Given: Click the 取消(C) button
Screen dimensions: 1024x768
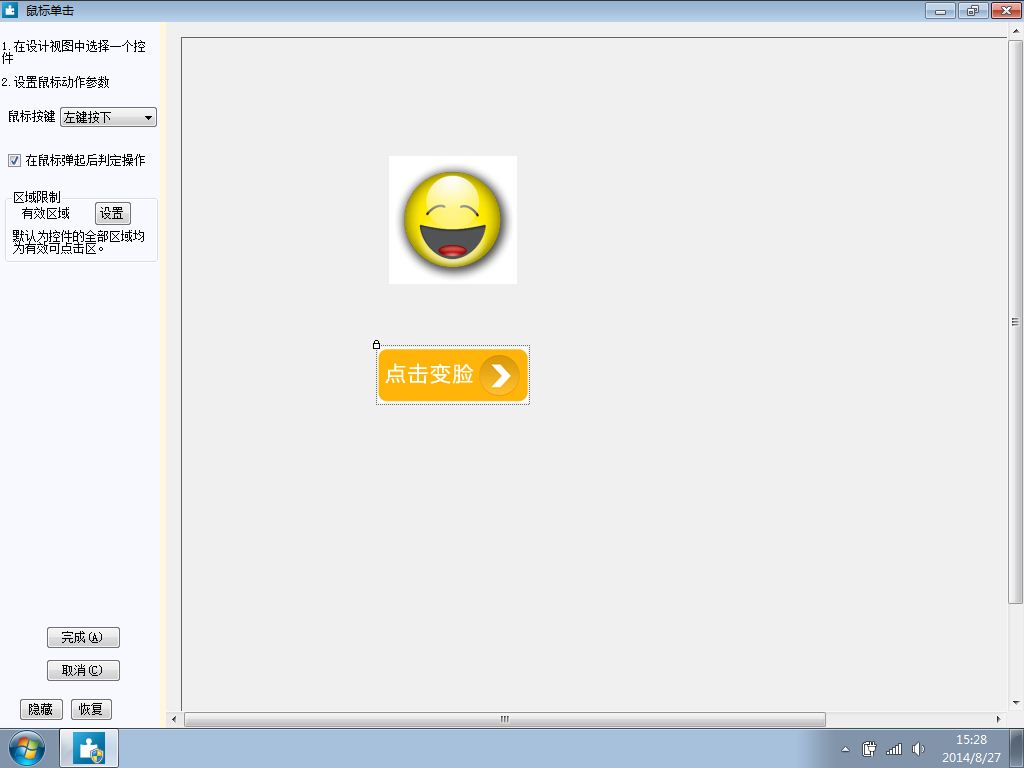Looking at the screenshot, I should click(x=83, y=670).
